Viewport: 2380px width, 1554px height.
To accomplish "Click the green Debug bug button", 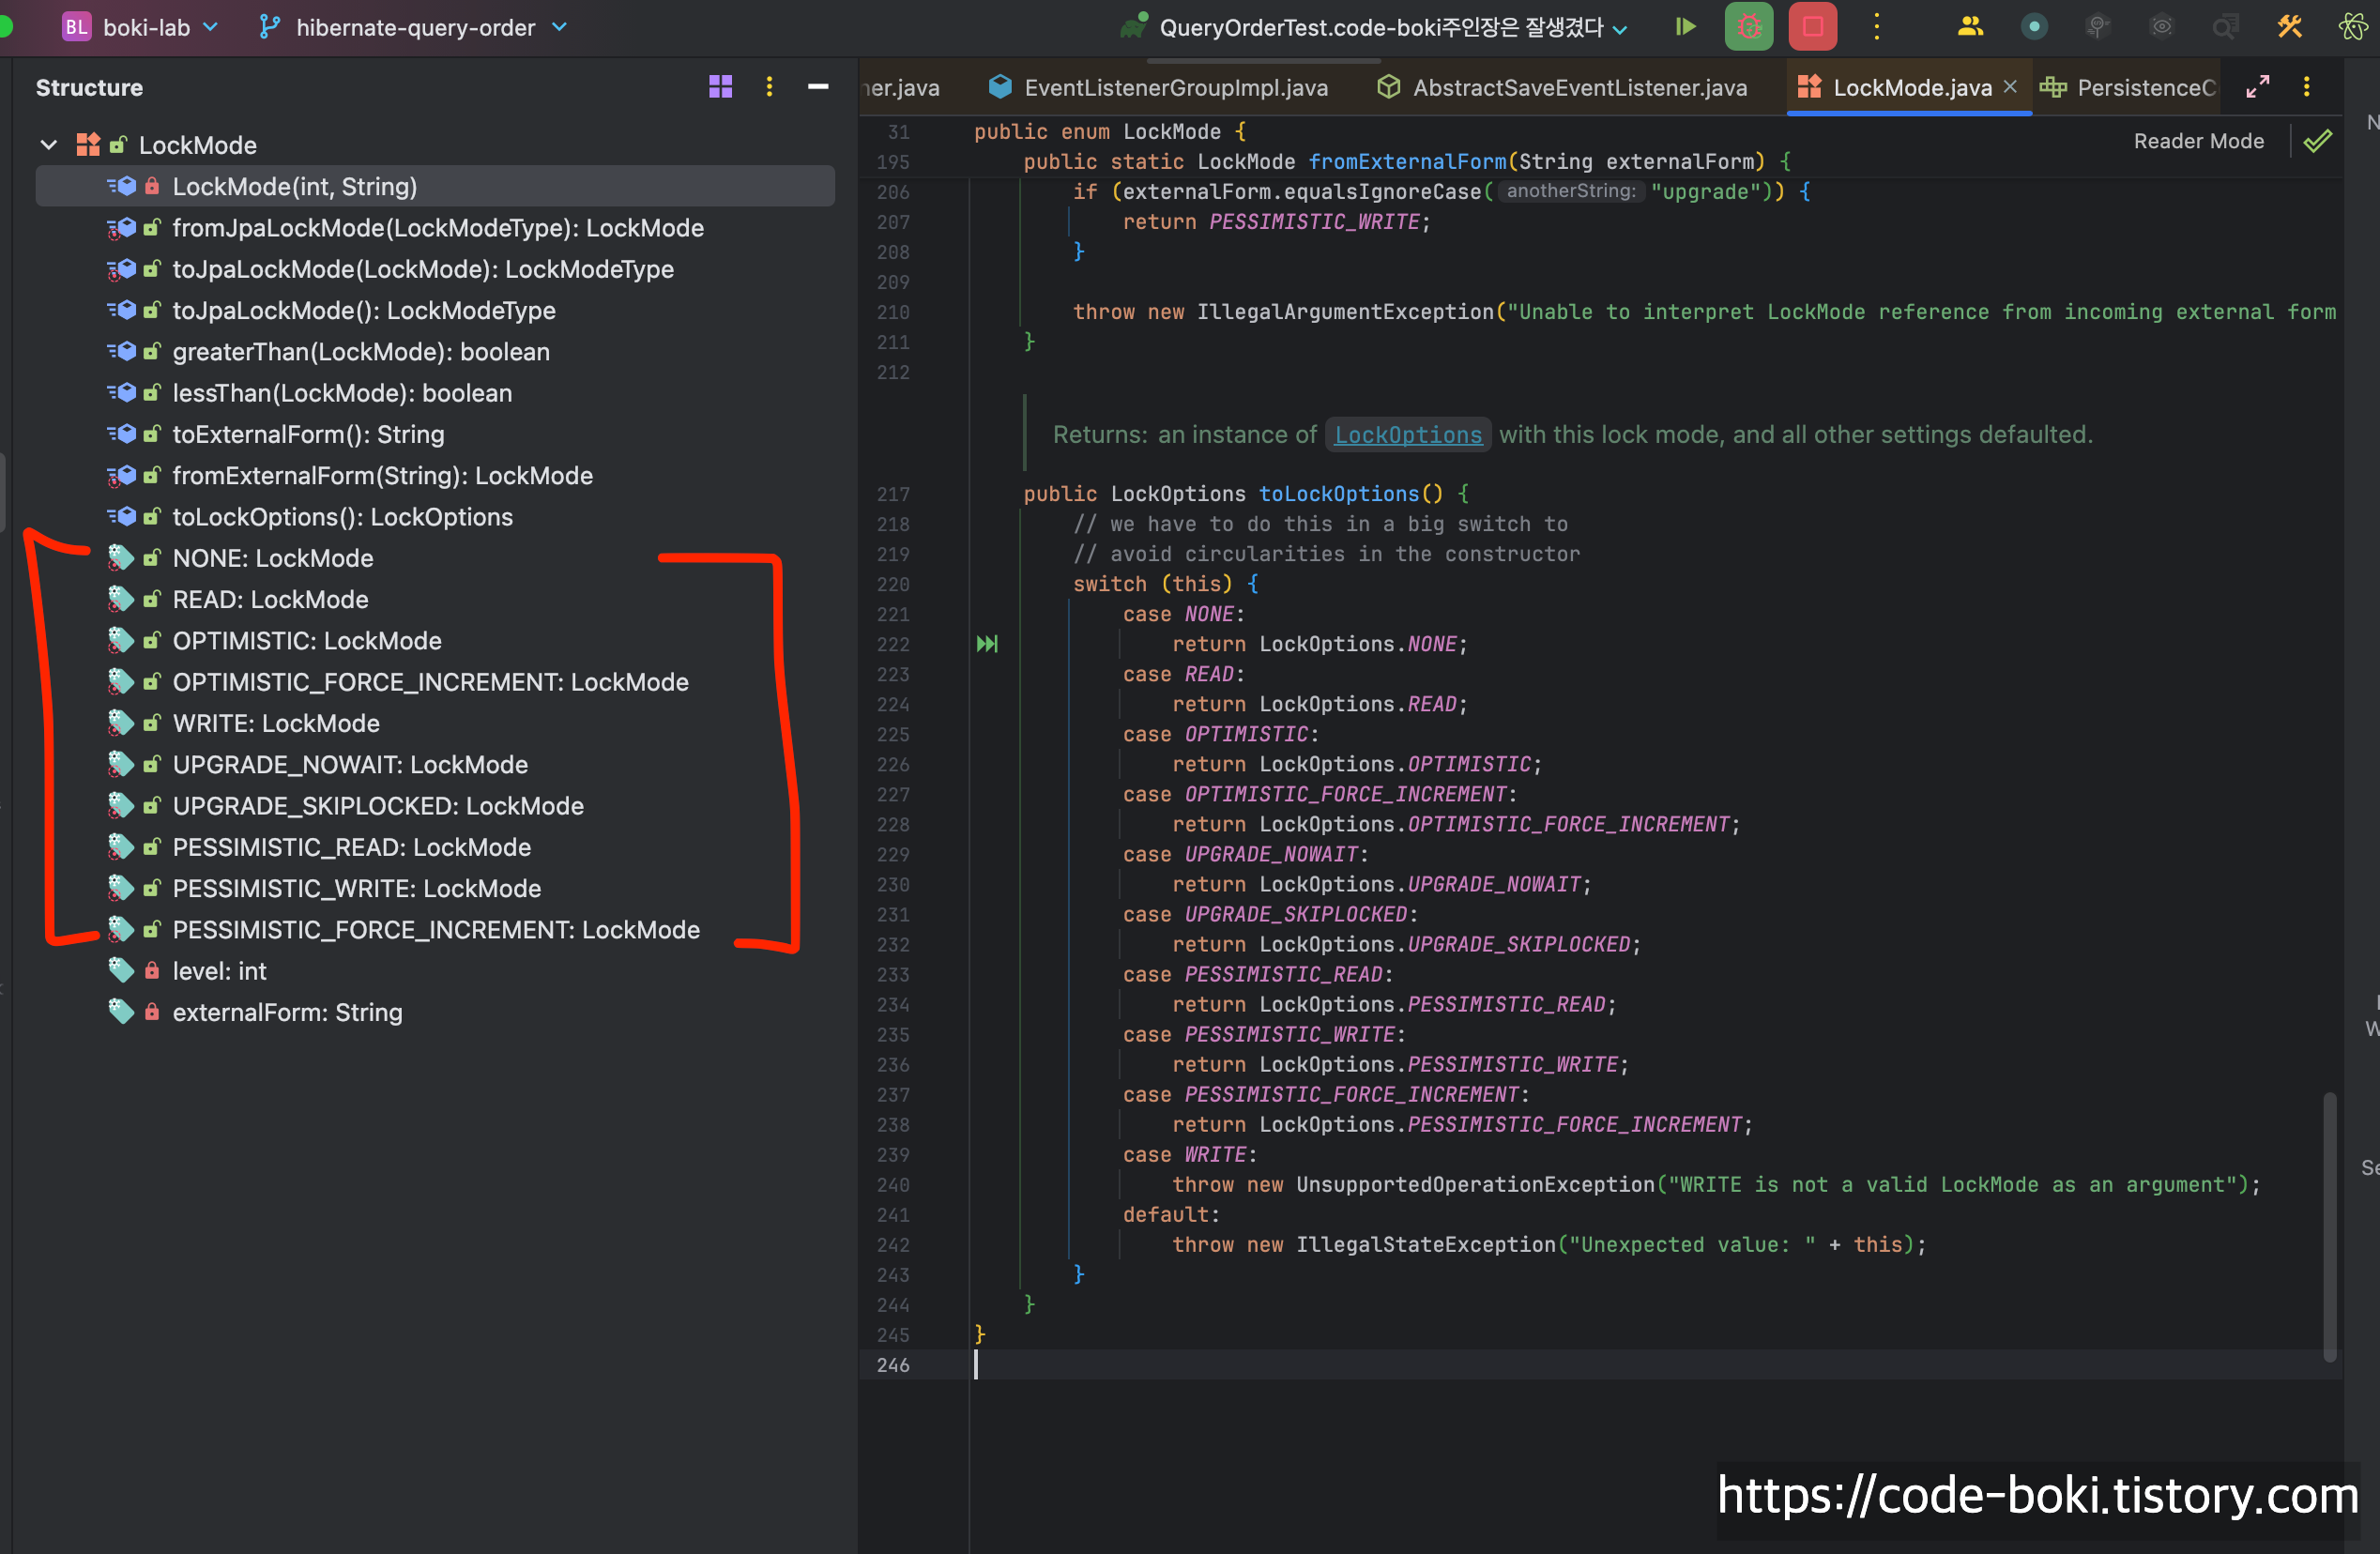I will (x=1748, y=27).
